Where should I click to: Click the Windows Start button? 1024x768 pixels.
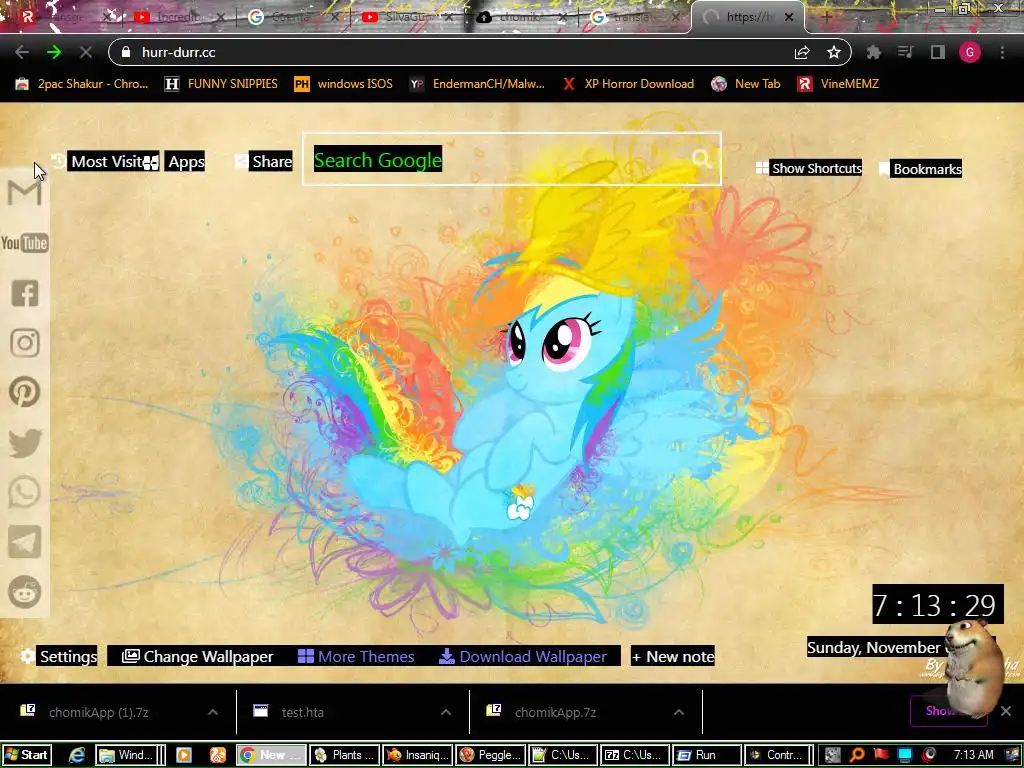point(26,755)
